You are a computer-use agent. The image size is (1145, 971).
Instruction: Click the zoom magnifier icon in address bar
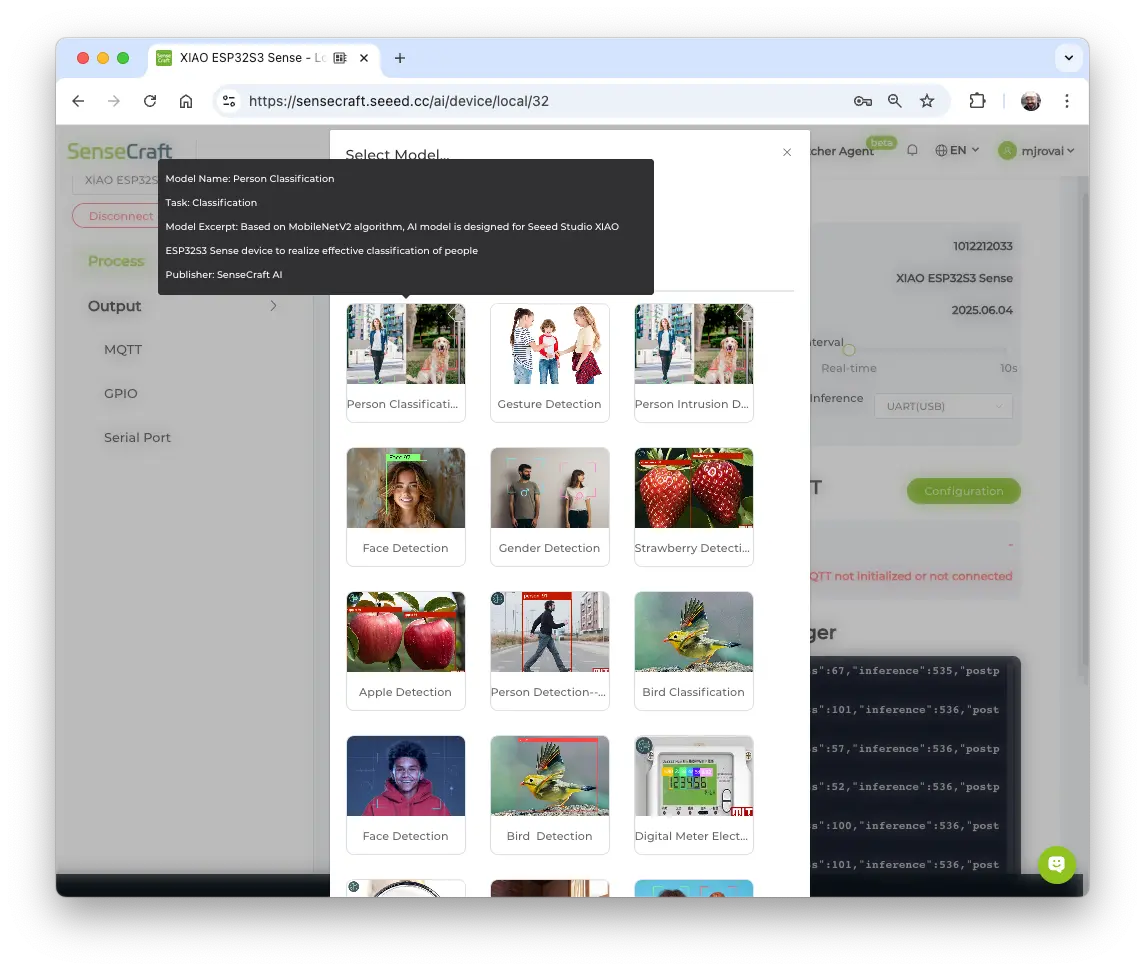894,101
